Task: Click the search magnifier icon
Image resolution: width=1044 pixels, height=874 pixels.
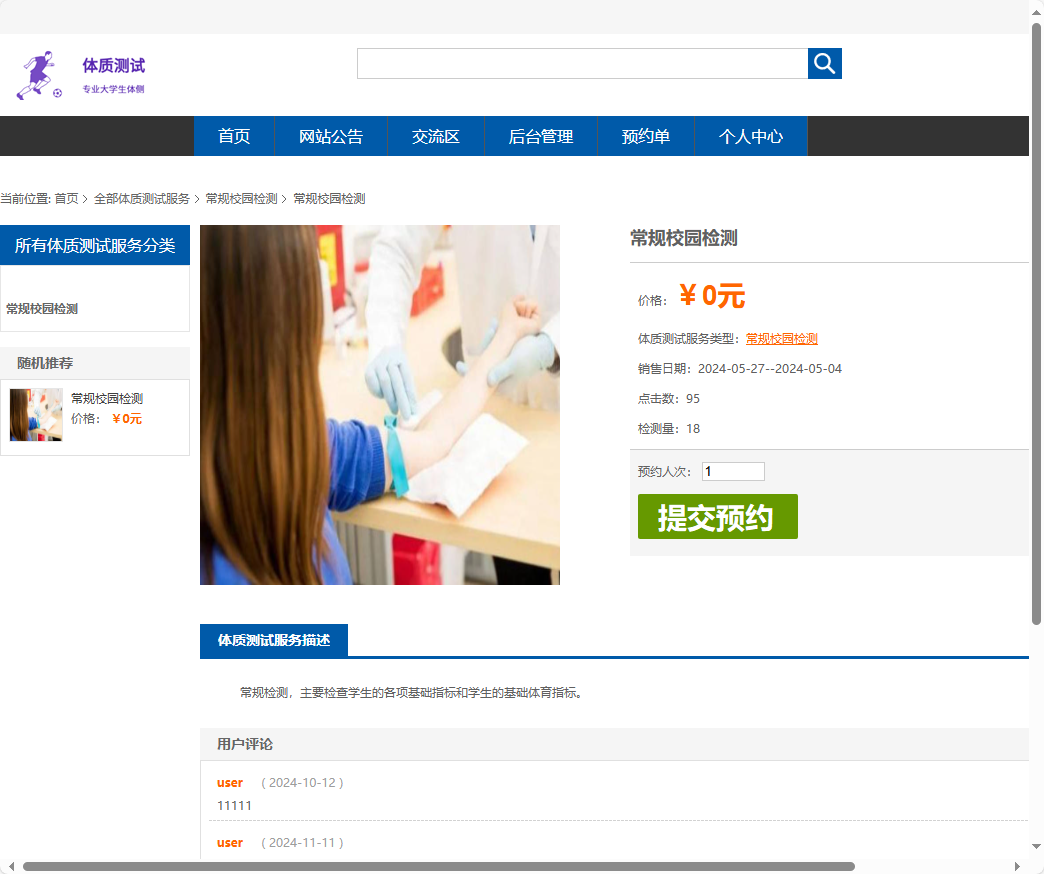Action: coord(824,63)
